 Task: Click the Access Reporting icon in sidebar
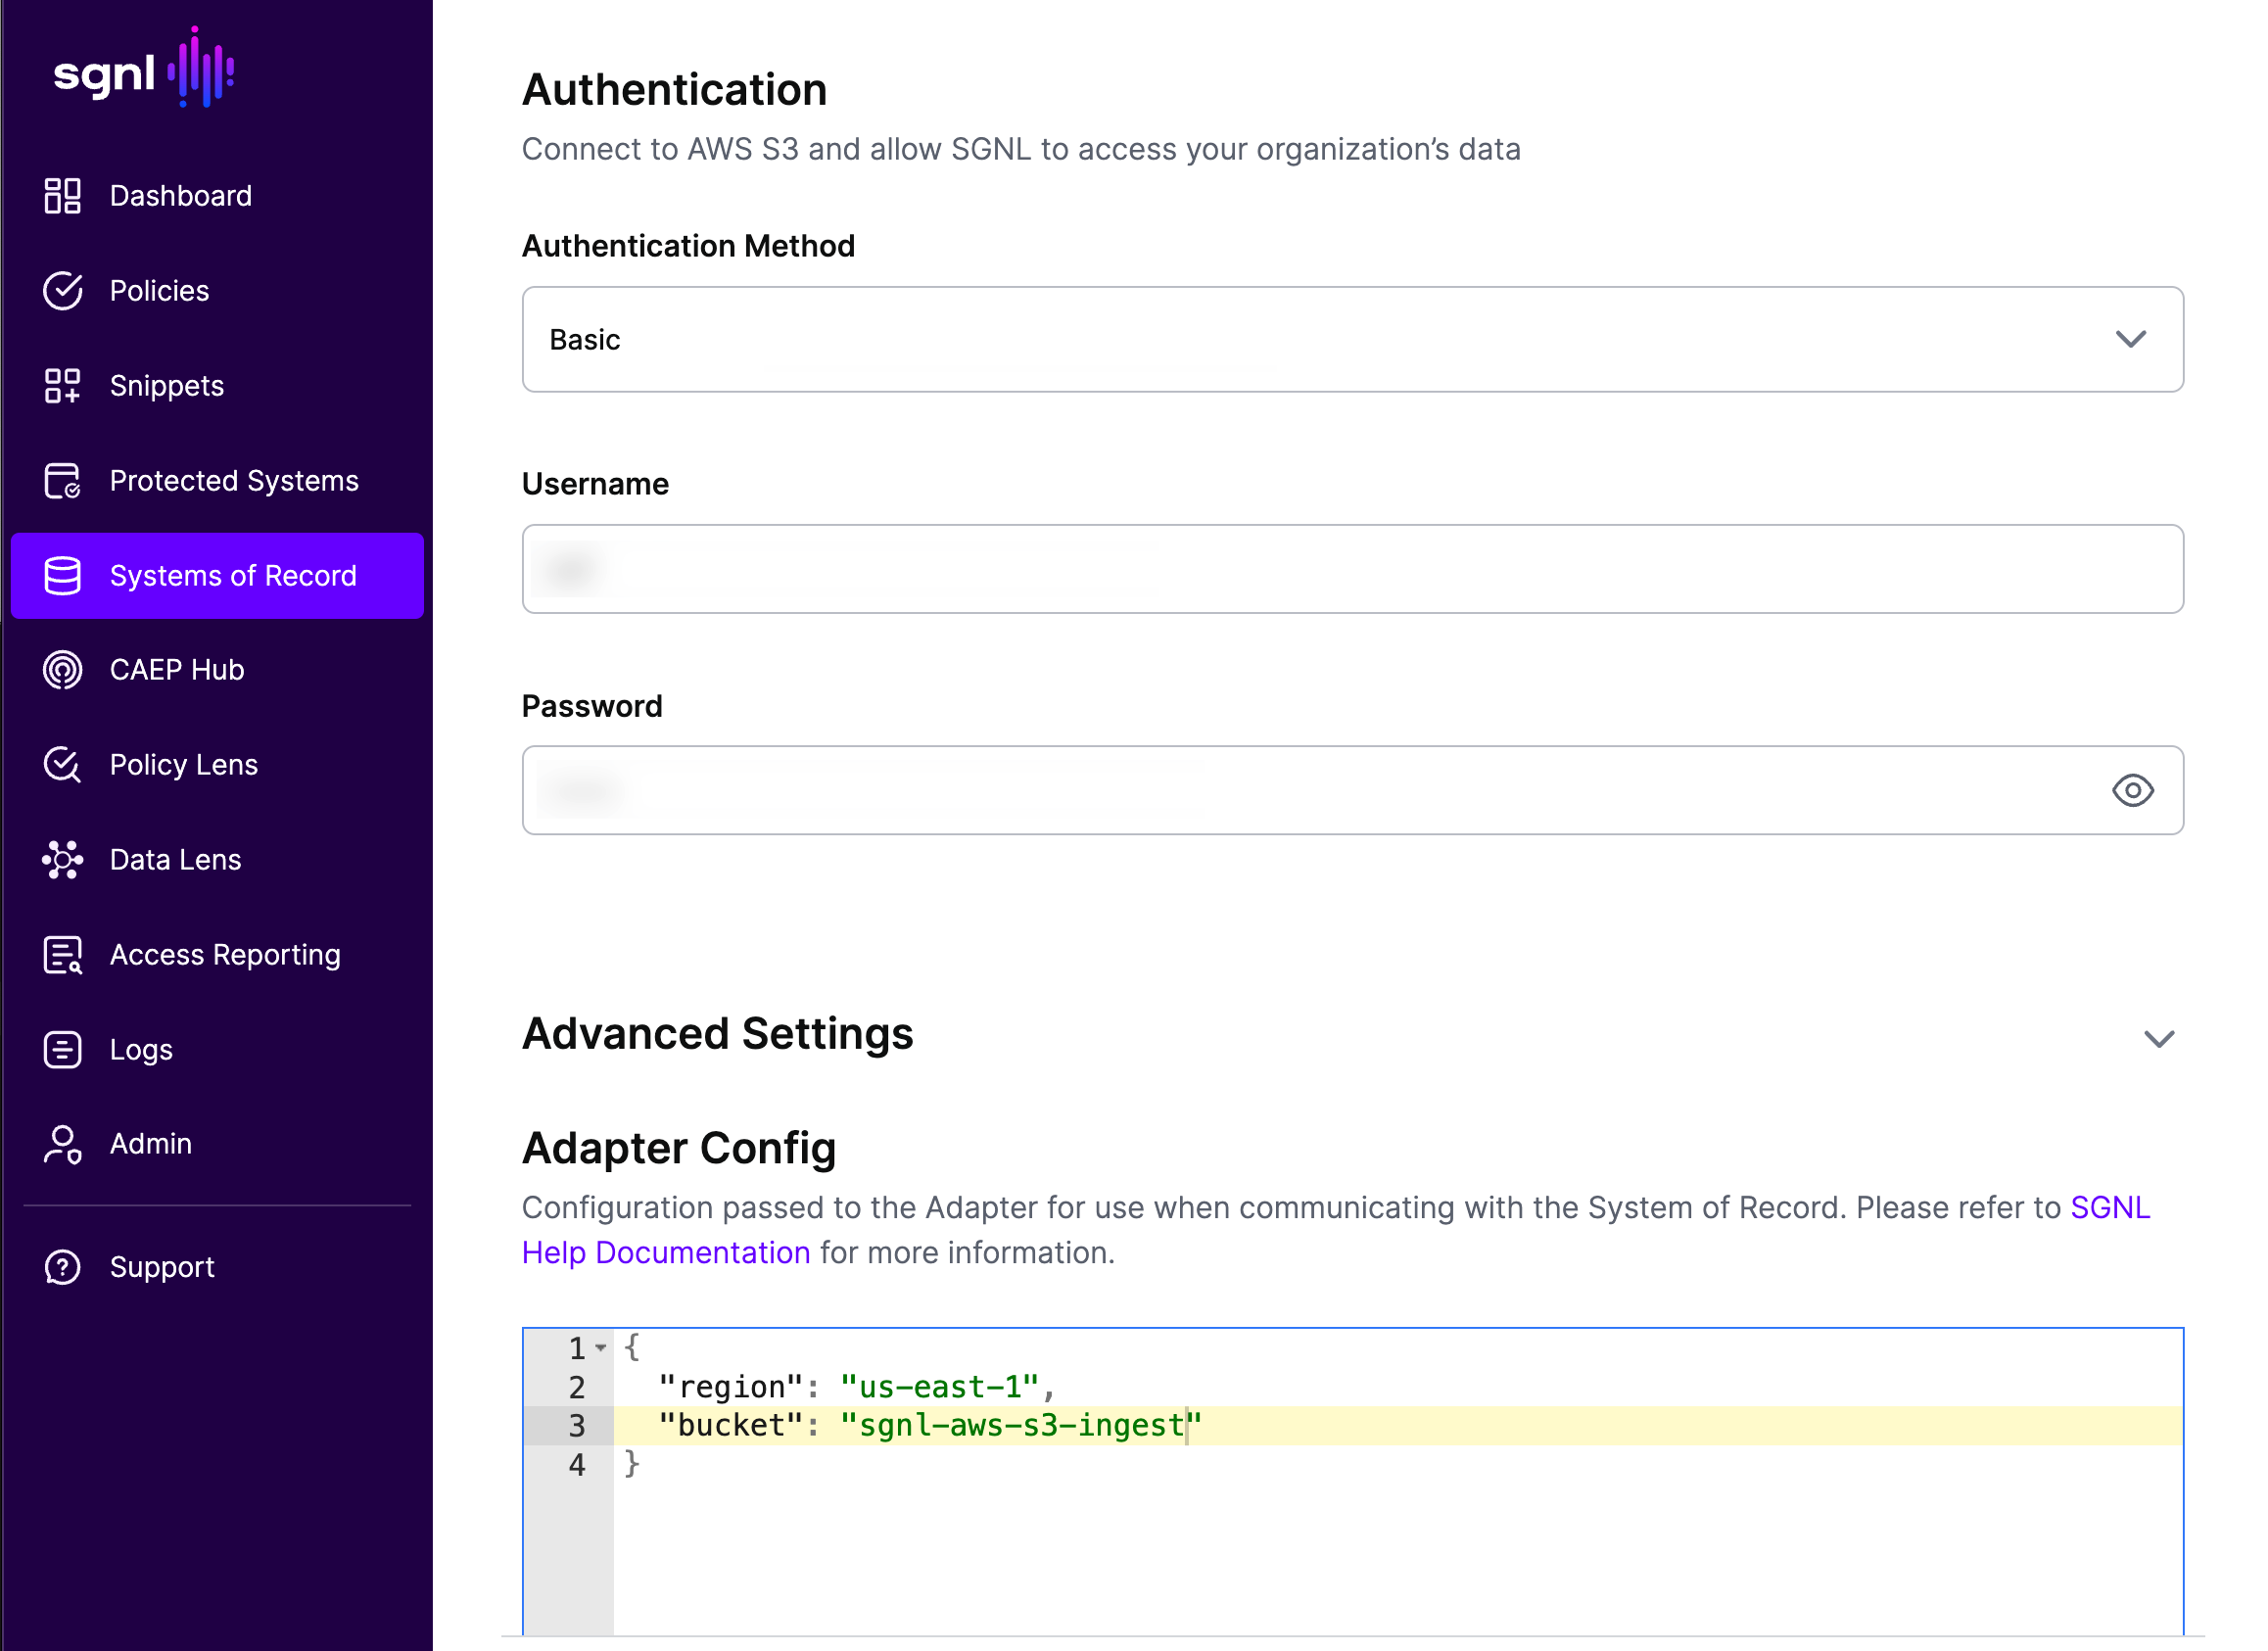(62, 952)
